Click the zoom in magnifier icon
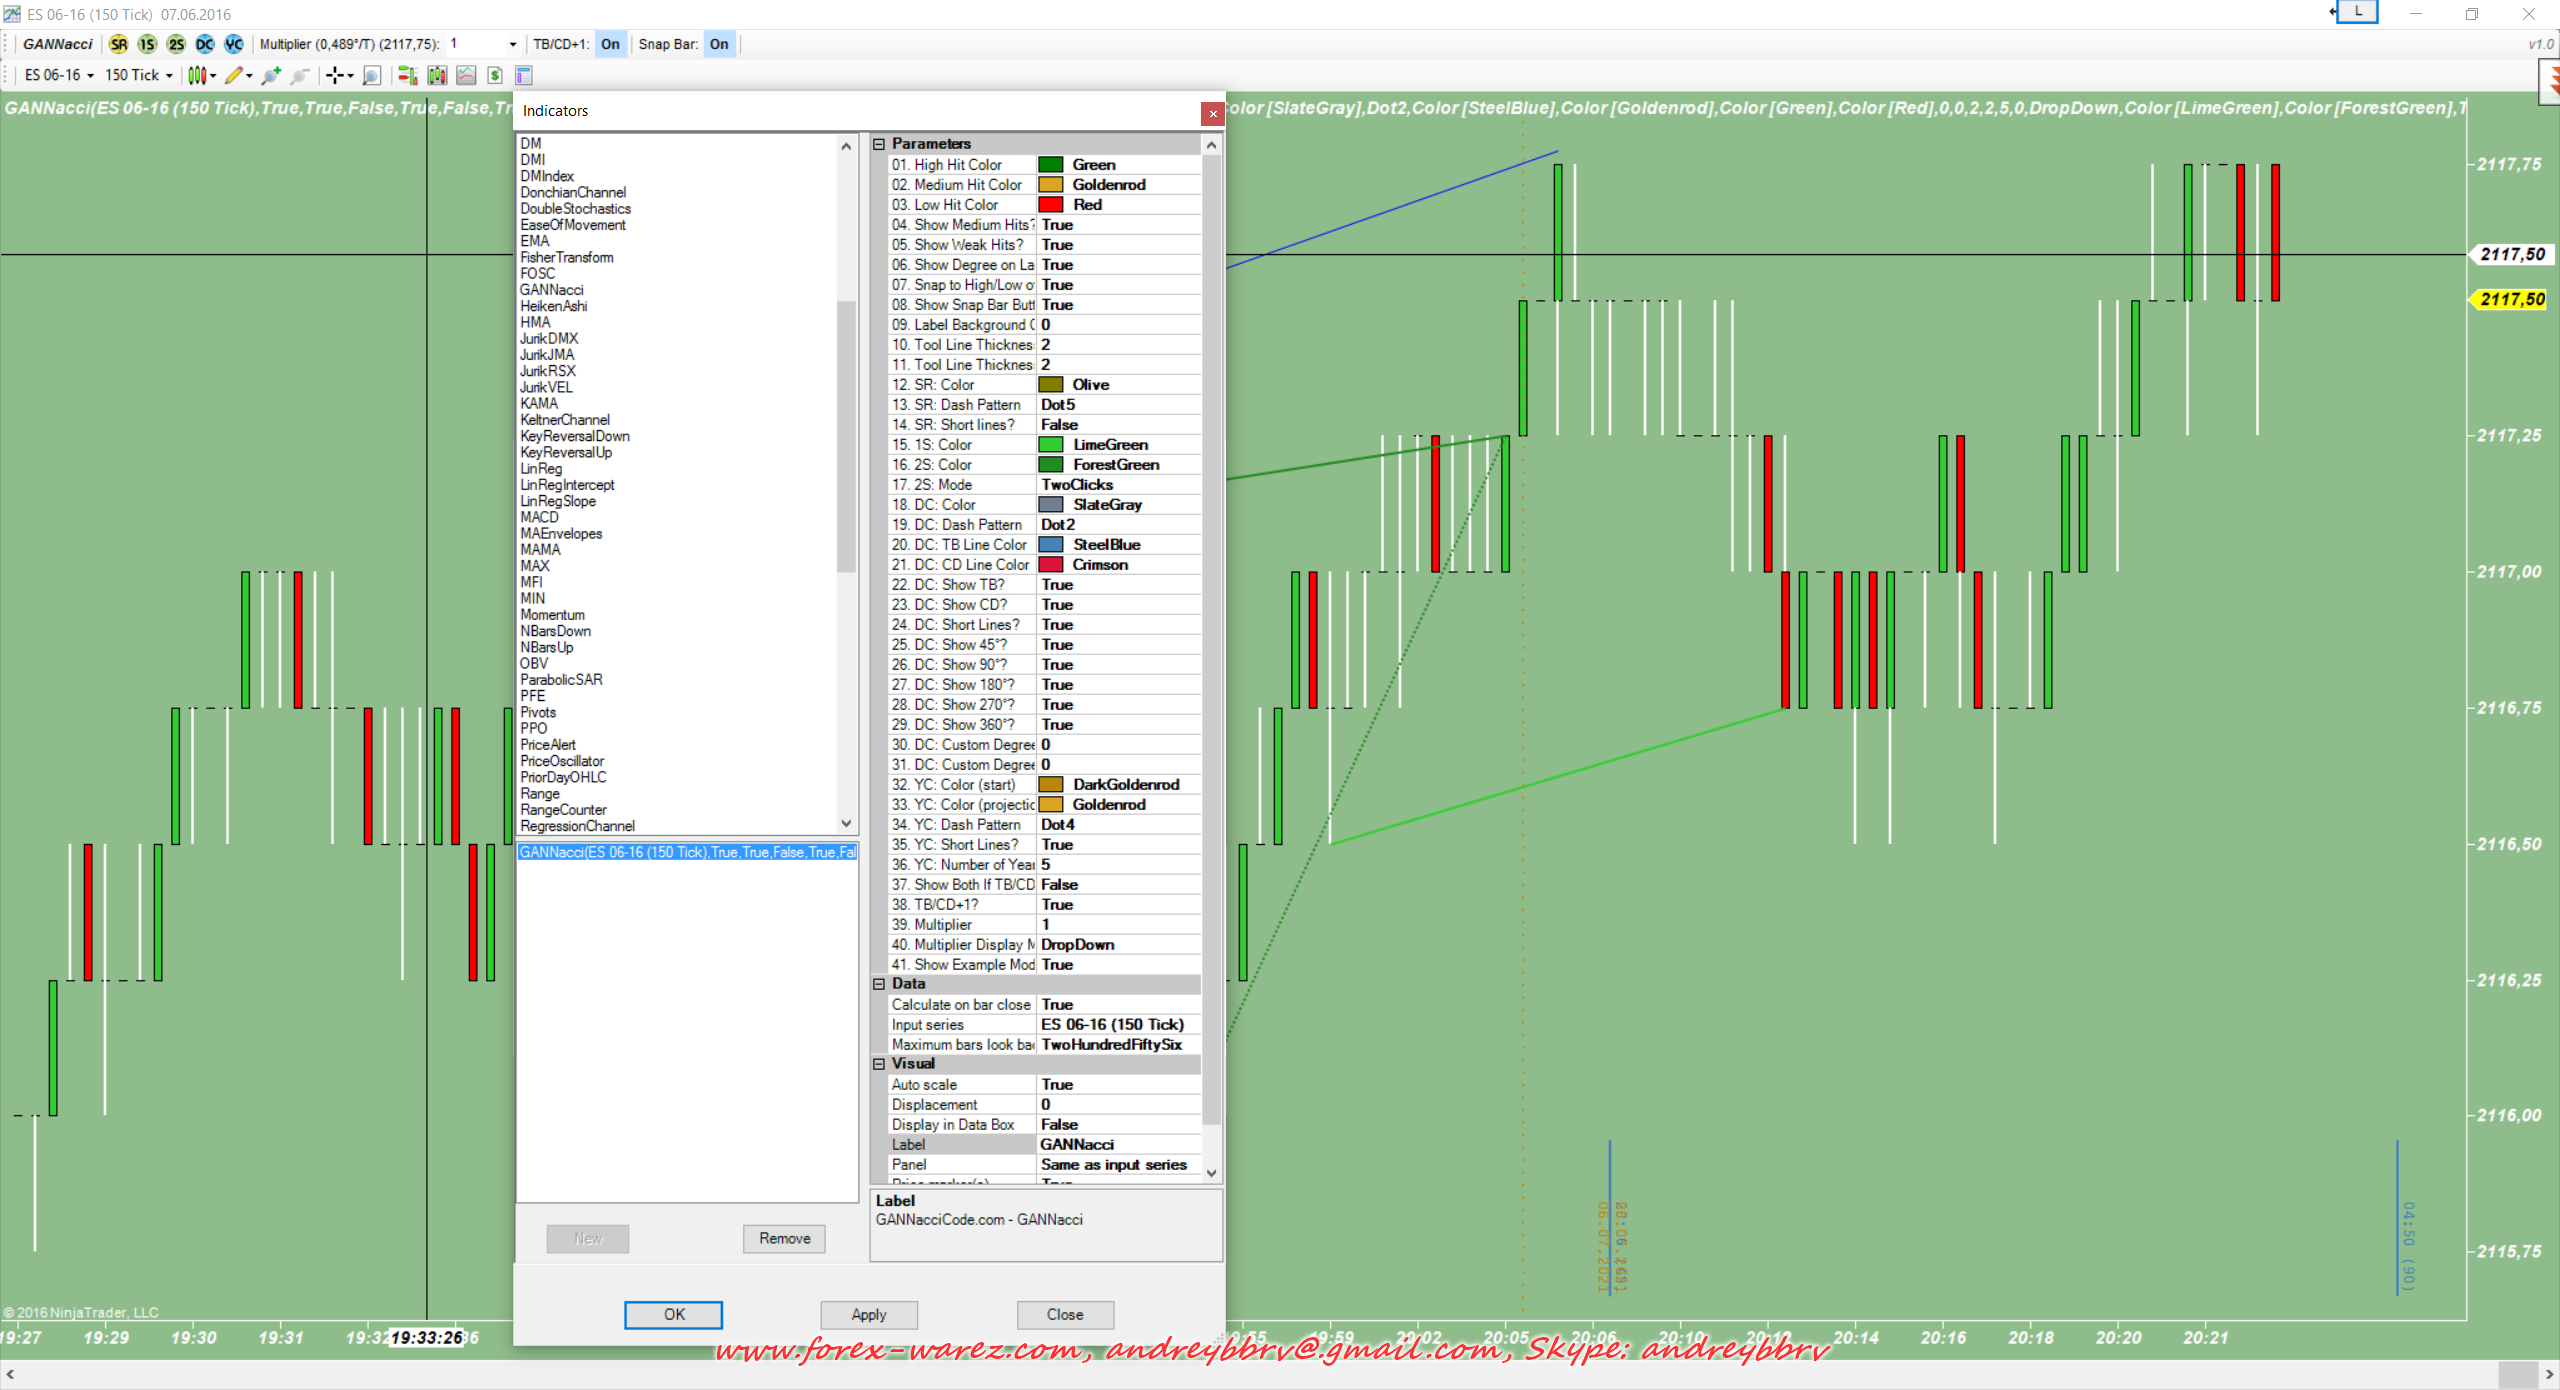Screen dimensions: 2560x1390 click(x=271, y=75)
